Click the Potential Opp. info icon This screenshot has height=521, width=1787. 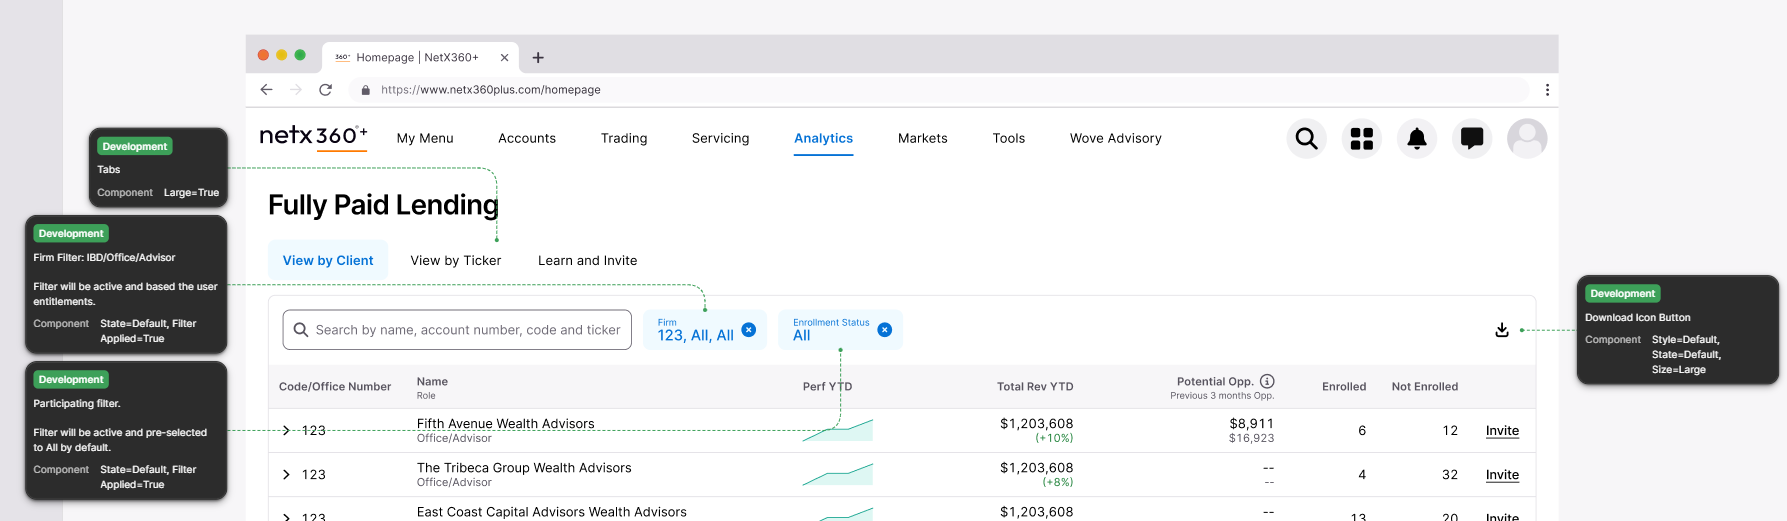click(1267, 381)
